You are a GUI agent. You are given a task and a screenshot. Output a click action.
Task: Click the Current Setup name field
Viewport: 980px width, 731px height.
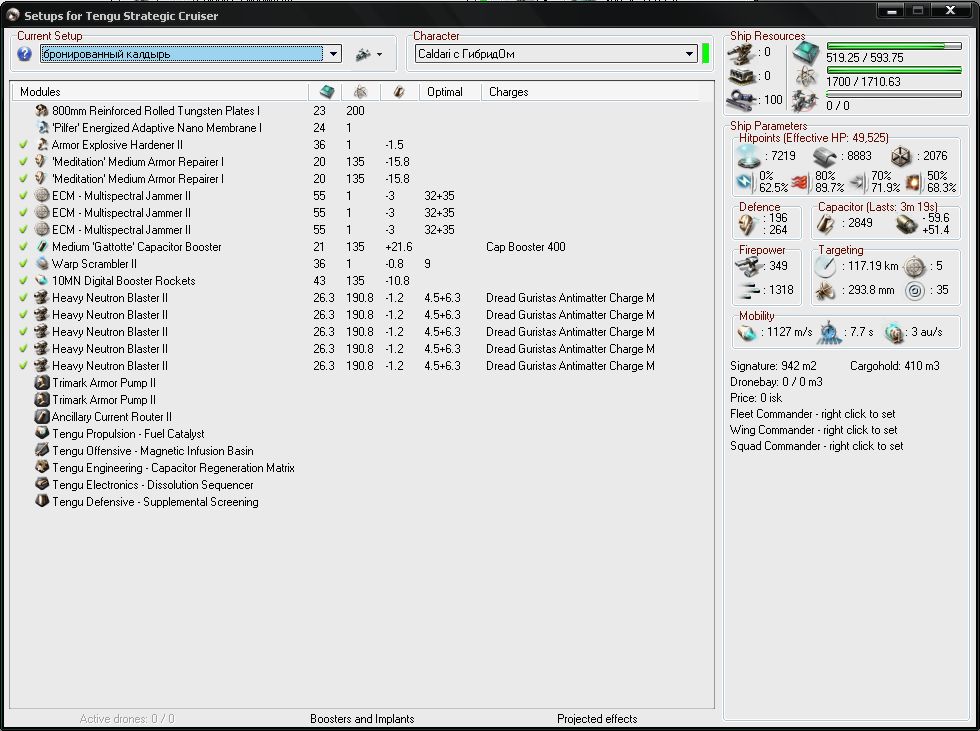[182, 54]
